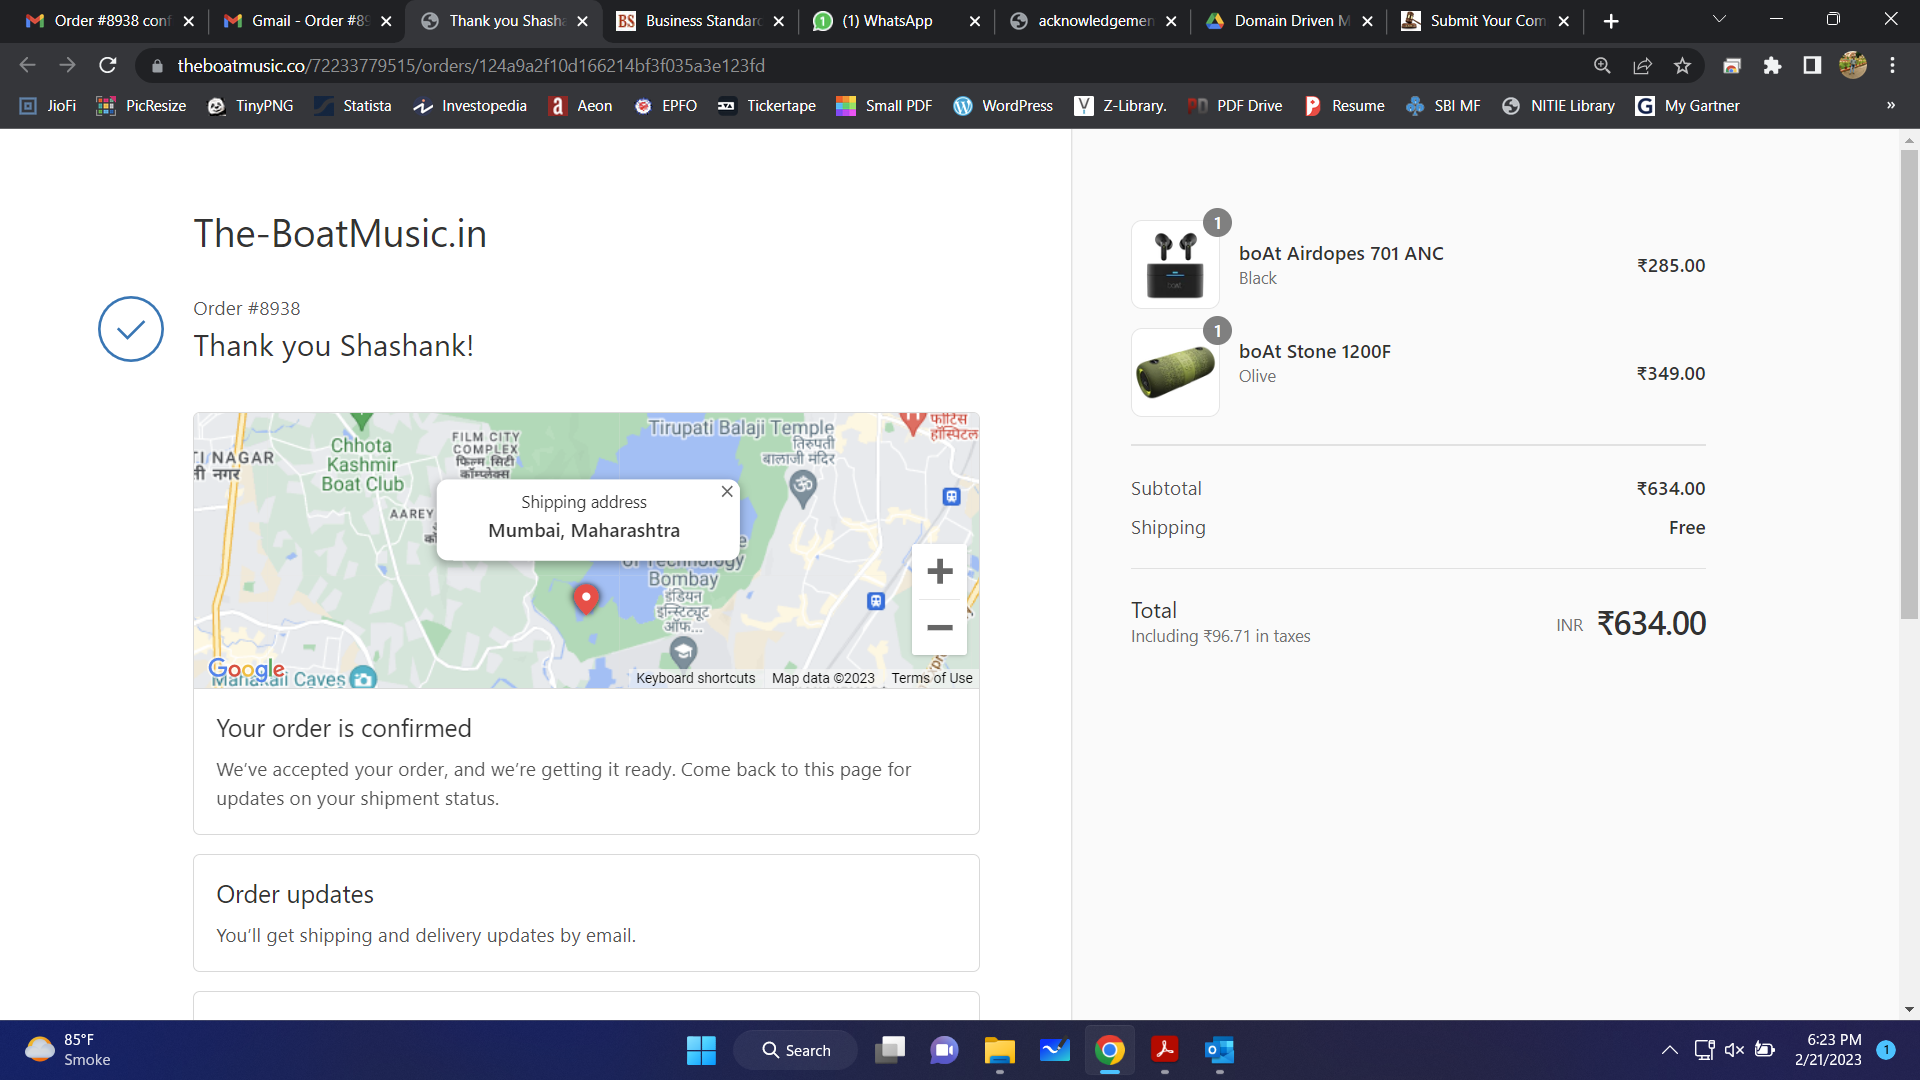
Task: Close the Shipping address map popup
Action: click(727, 491)
